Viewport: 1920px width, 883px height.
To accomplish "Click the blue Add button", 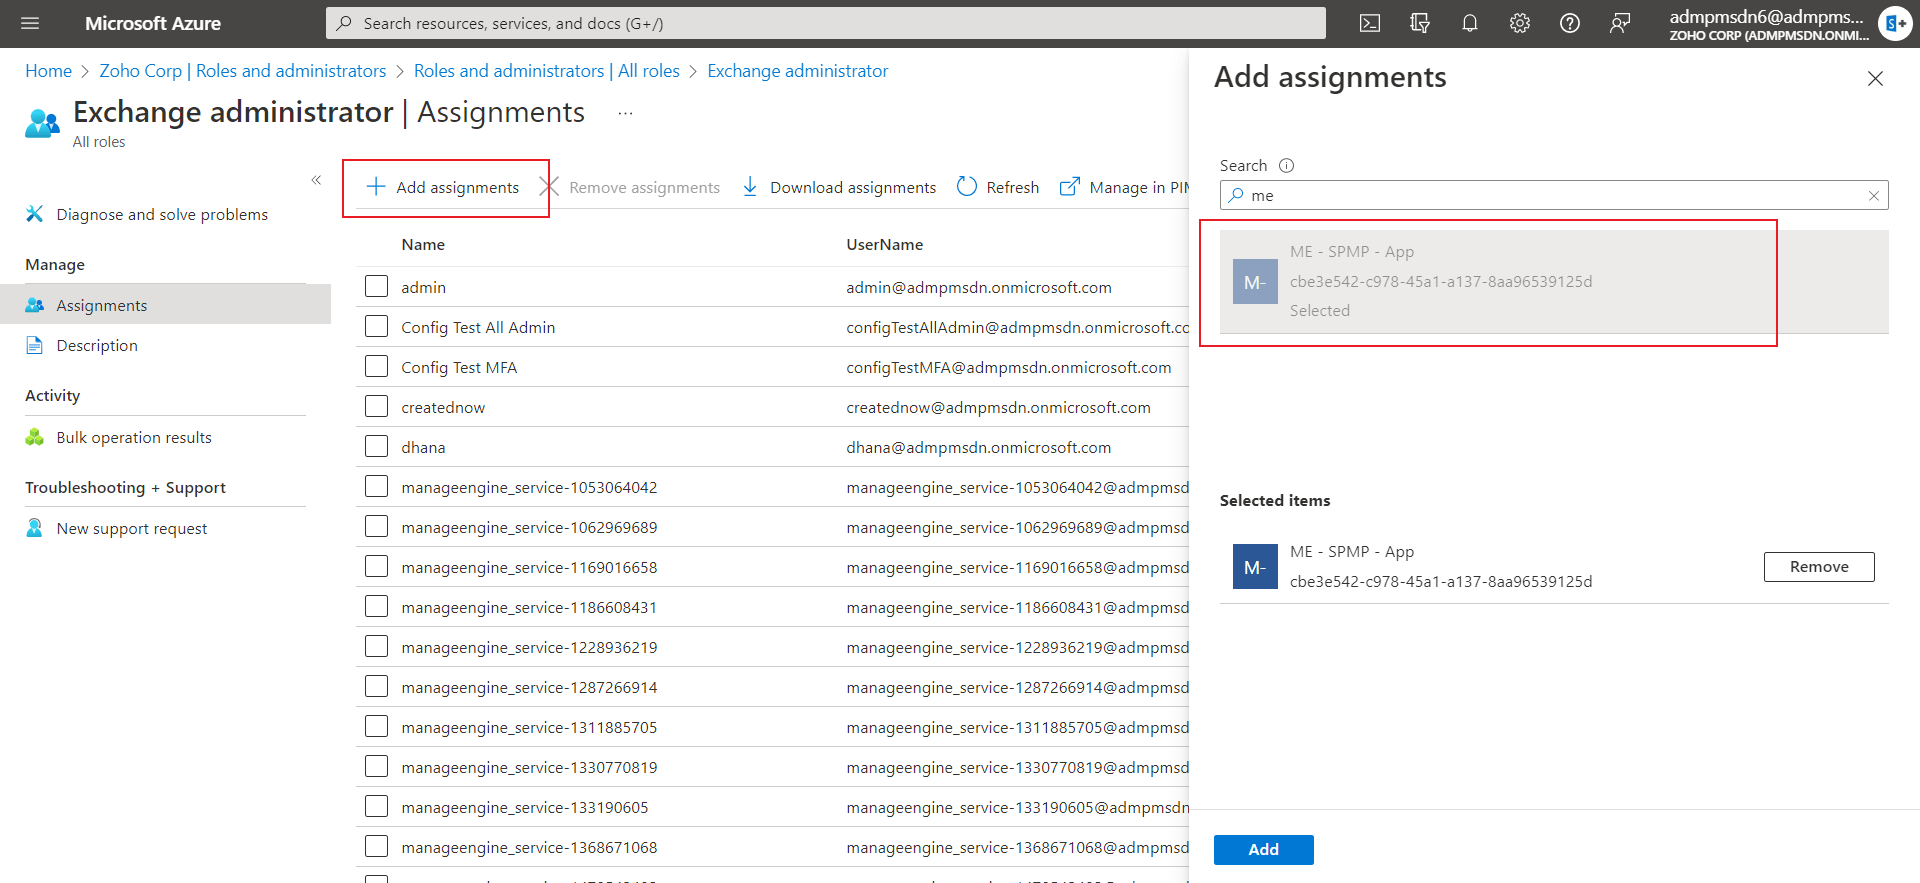I will (x=1264, y=849).
